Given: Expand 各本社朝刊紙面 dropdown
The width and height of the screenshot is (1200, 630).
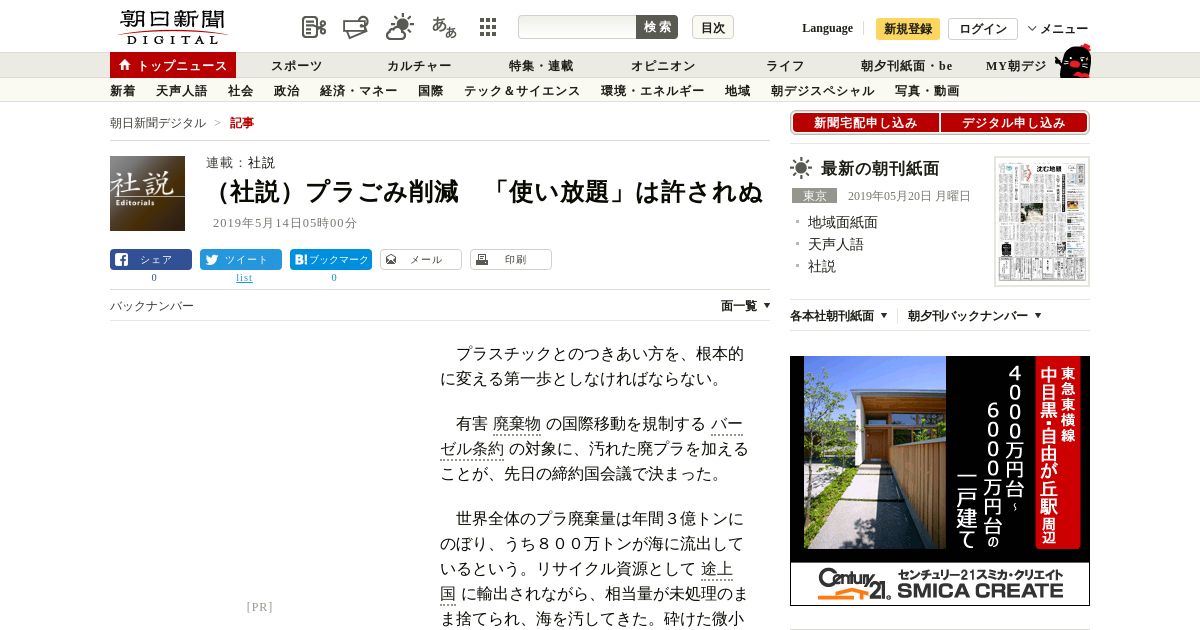Looking at the screenshot, I should coord(839,316).
